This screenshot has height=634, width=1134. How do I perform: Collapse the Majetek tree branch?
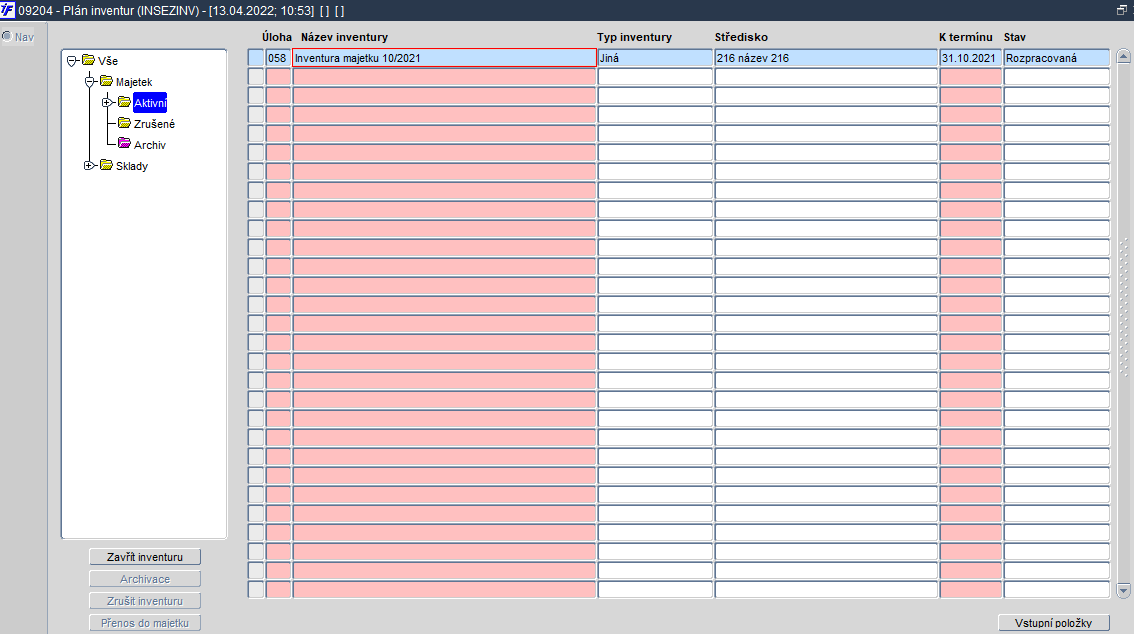90,82
